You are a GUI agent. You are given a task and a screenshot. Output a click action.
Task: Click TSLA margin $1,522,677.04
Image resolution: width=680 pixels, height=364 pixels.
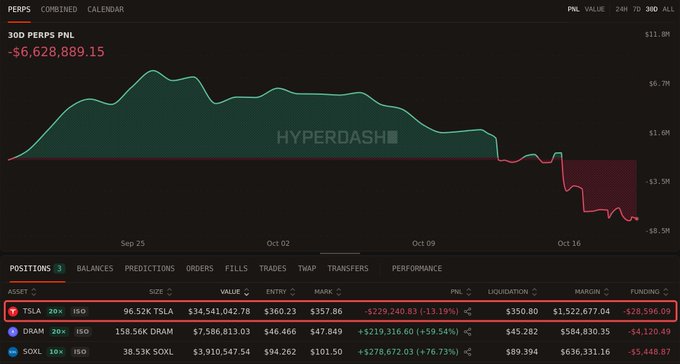581,312
